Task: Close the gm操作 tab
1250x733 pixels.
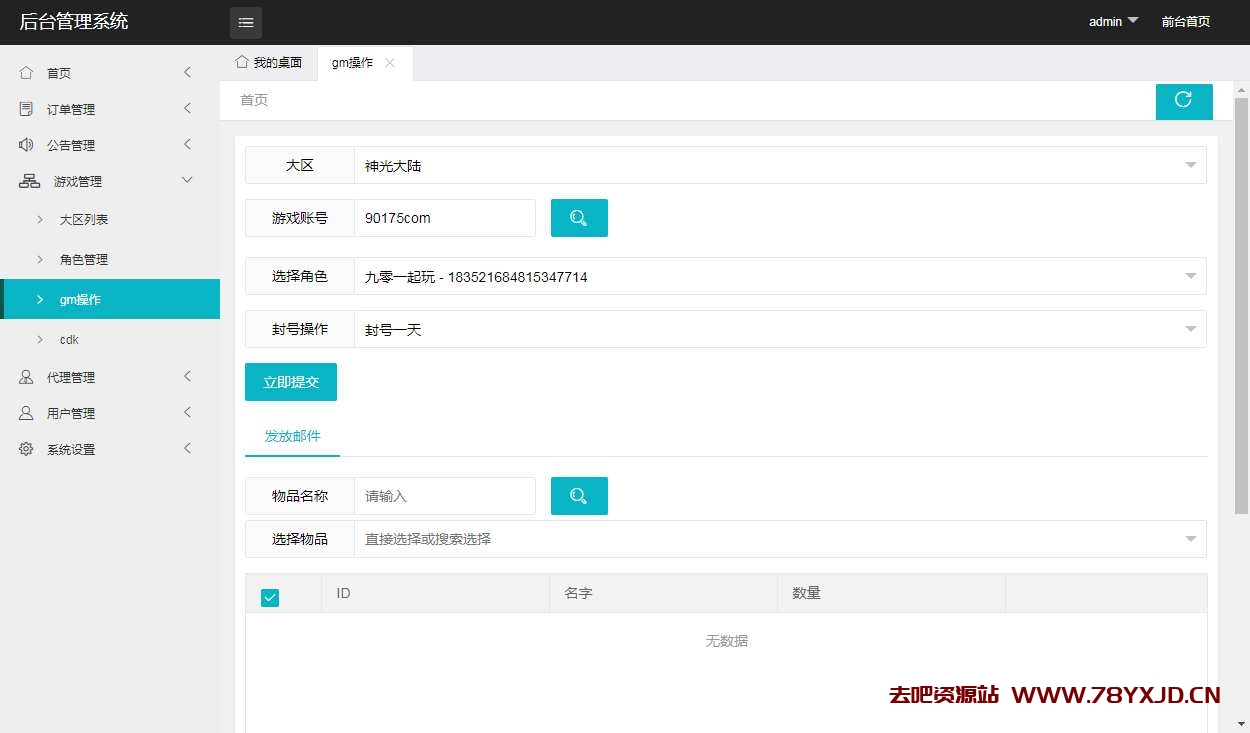Action: point(390,63)
